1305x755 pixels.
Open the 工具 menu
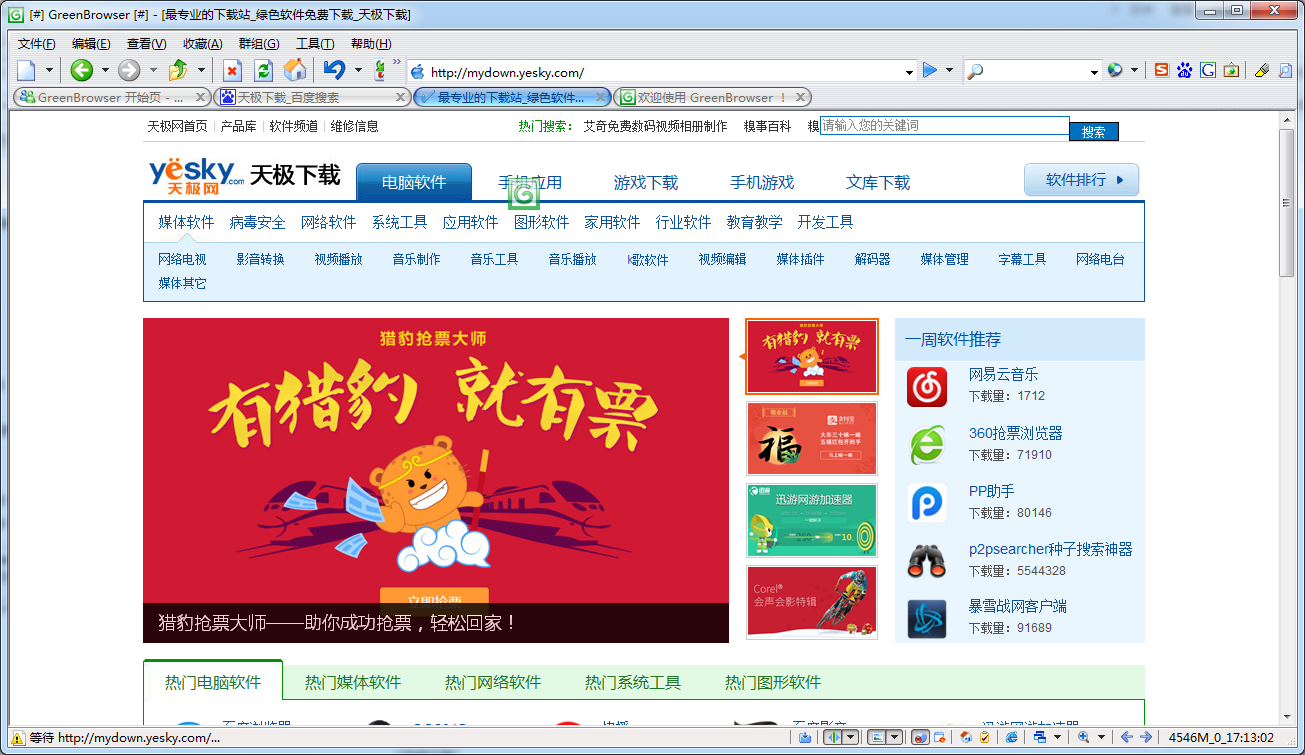(x=313, y=45)
